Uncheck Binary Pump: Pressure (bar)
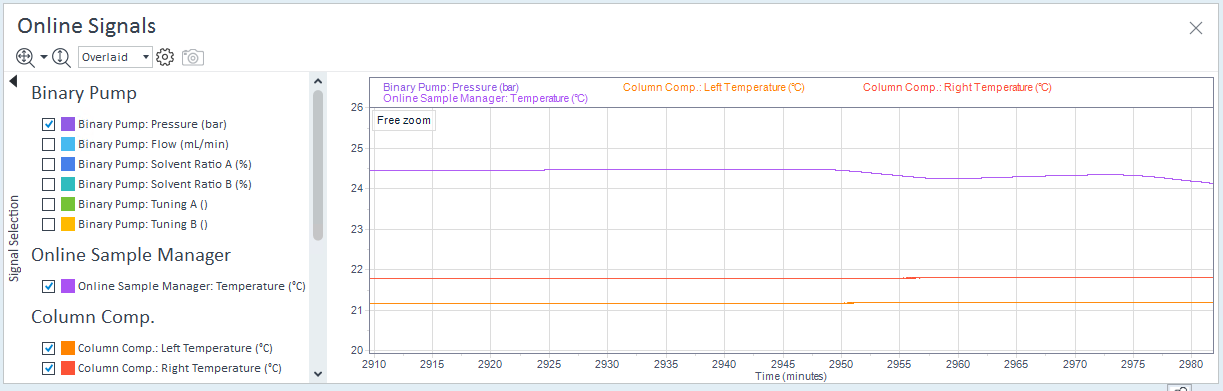The height and width of the screenshot is (391, 1223). point(48,125)
